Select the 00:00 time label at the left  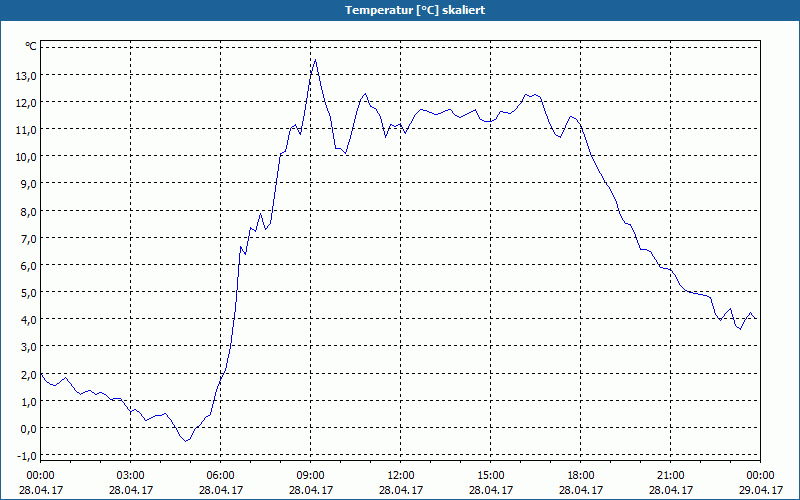pos(41,475)
